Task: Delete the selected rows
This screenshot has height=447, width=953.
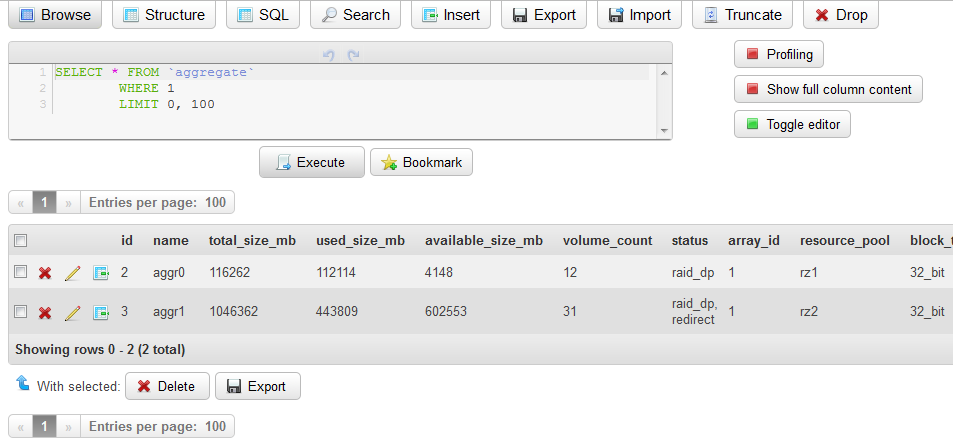Action: tap(167, 386)
